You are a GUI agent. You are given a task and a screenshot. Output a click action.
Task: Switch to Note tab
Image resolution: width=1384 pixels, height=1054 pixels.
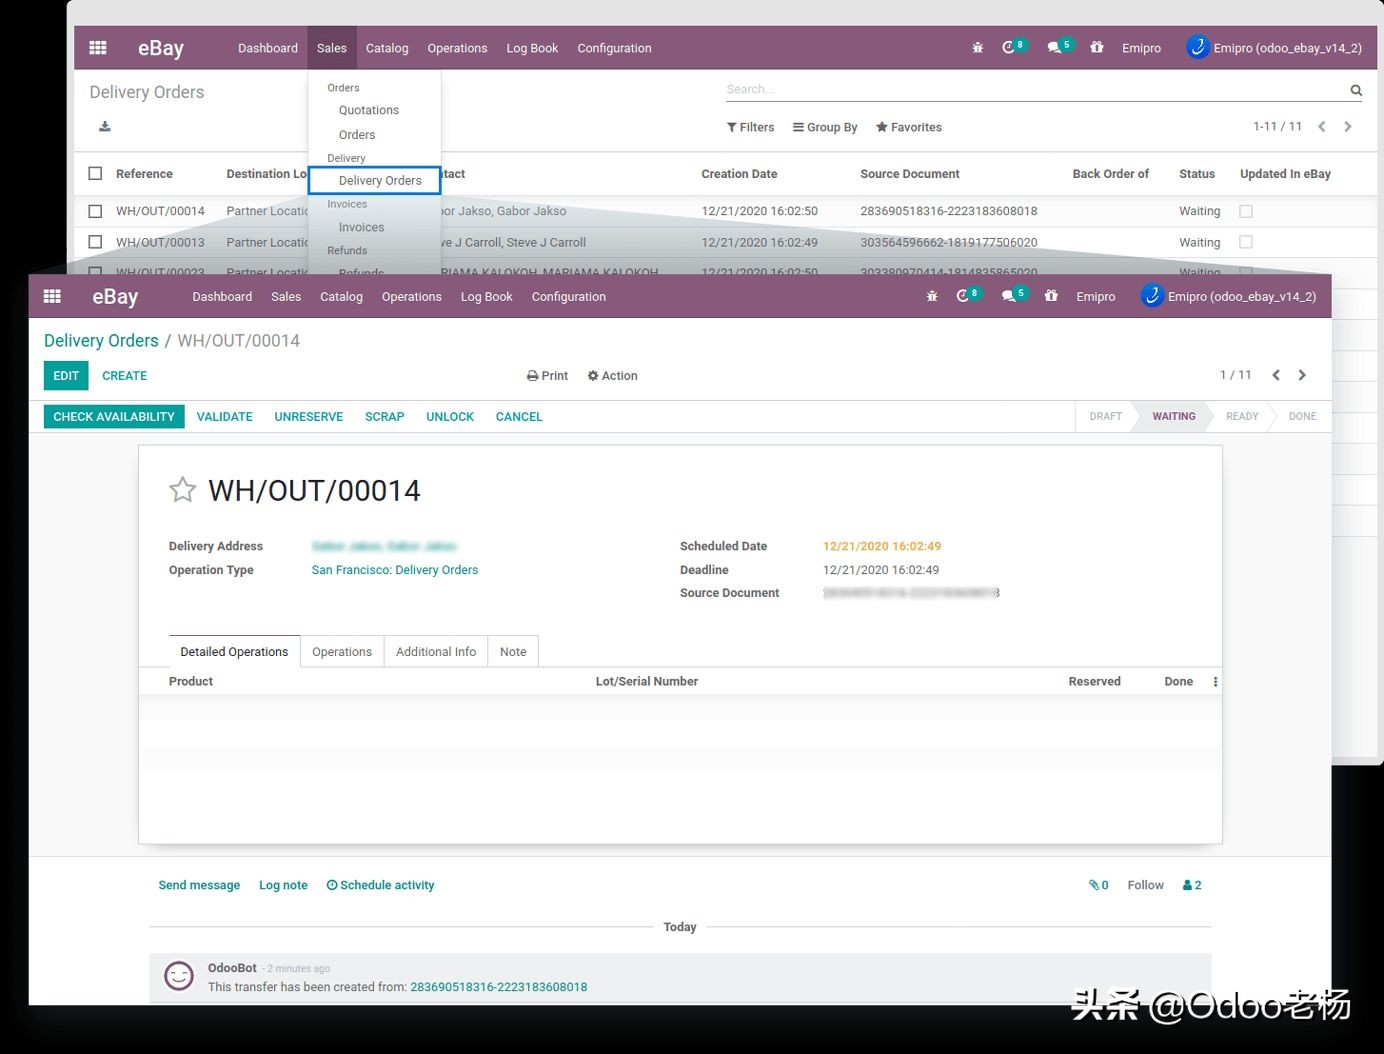click(x=513, y=652)
